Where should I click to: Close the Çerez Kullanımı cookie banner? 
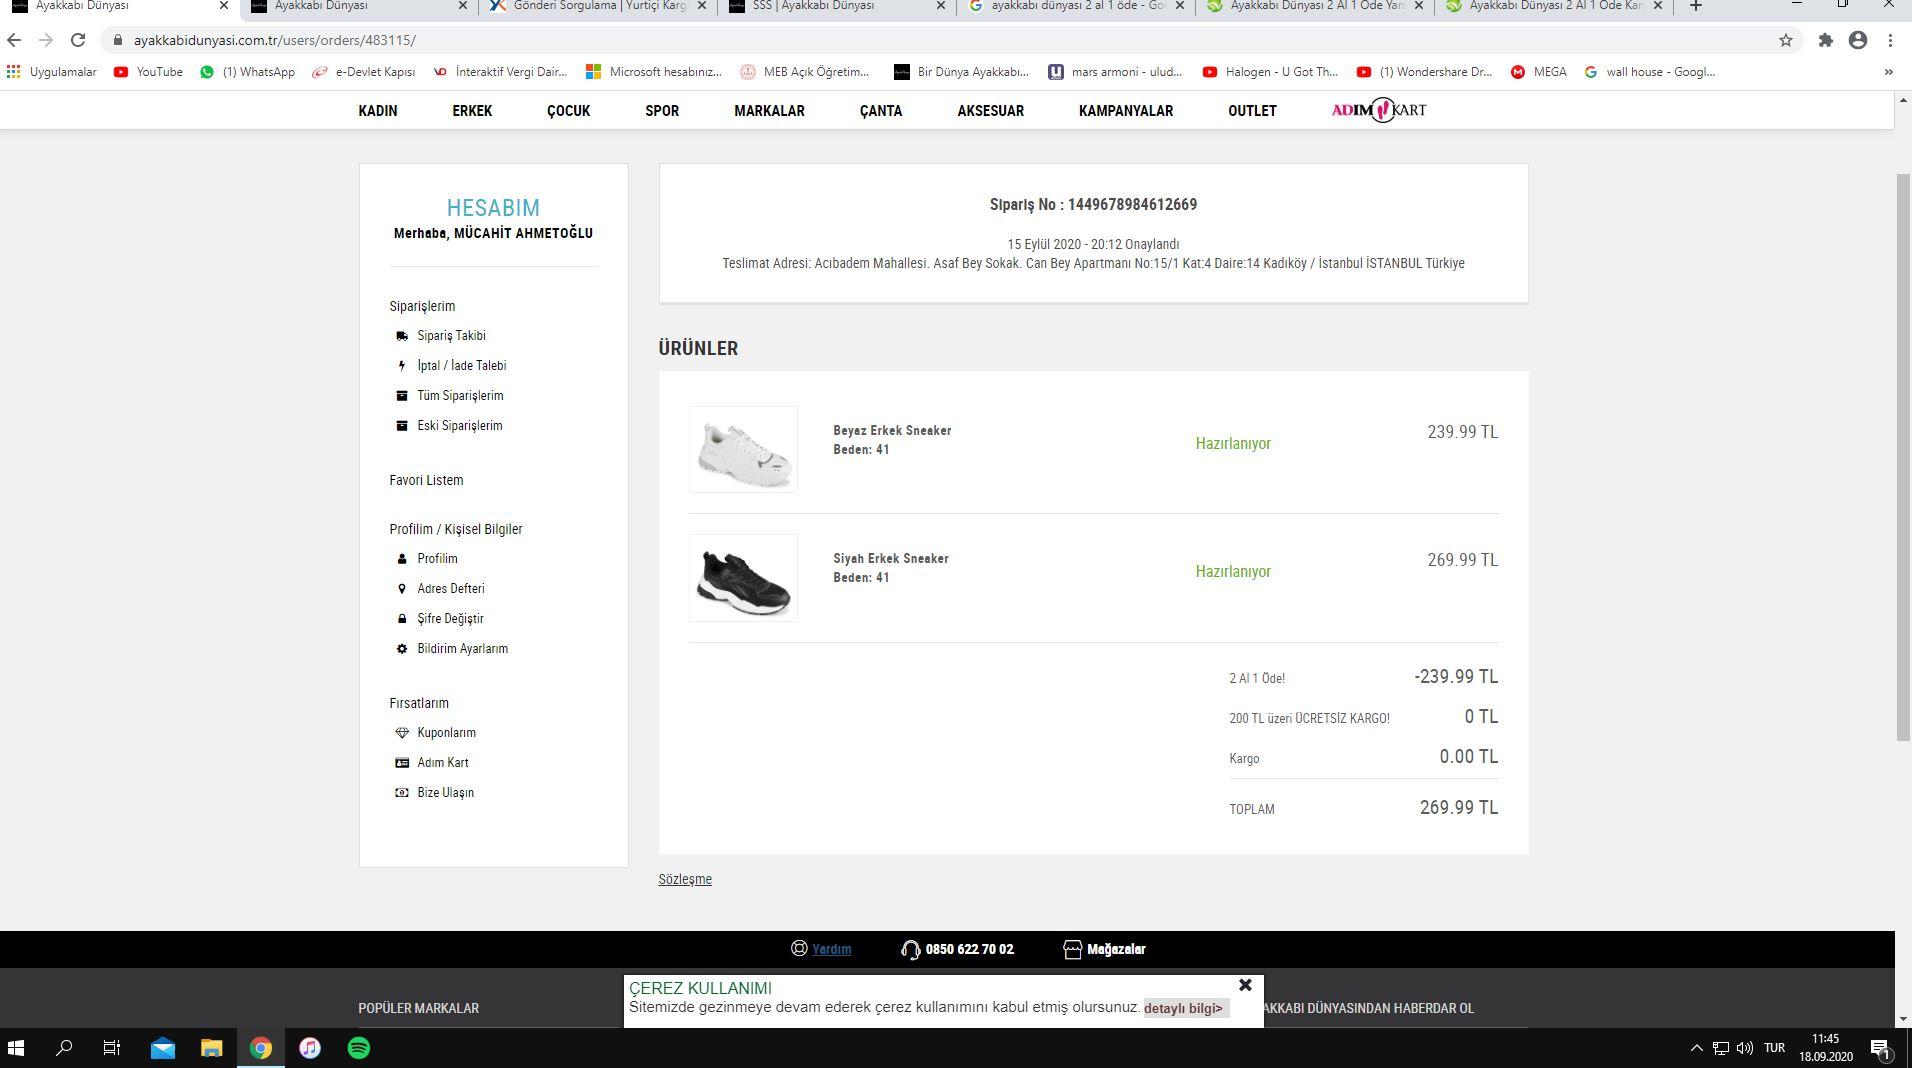(1245, 986)
